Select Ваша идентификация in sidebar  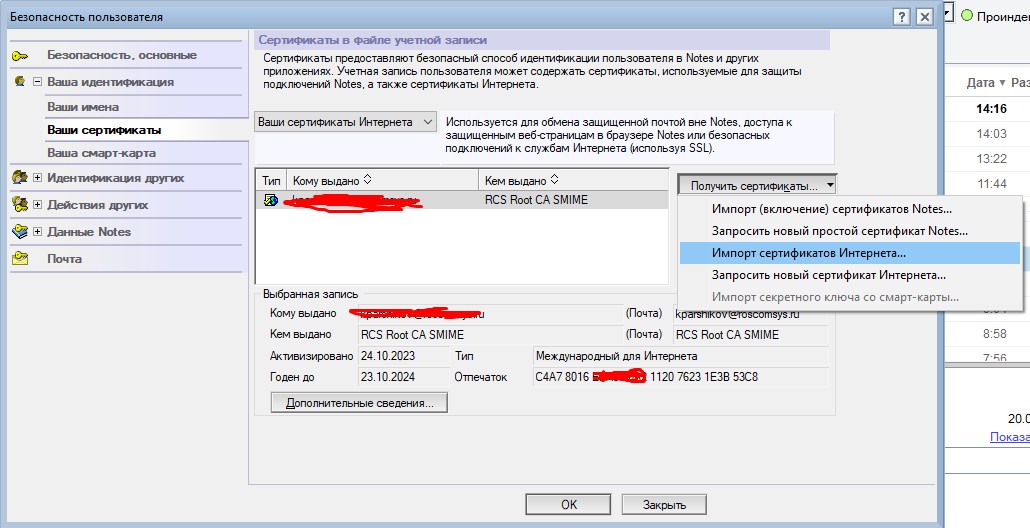(110, 82)
